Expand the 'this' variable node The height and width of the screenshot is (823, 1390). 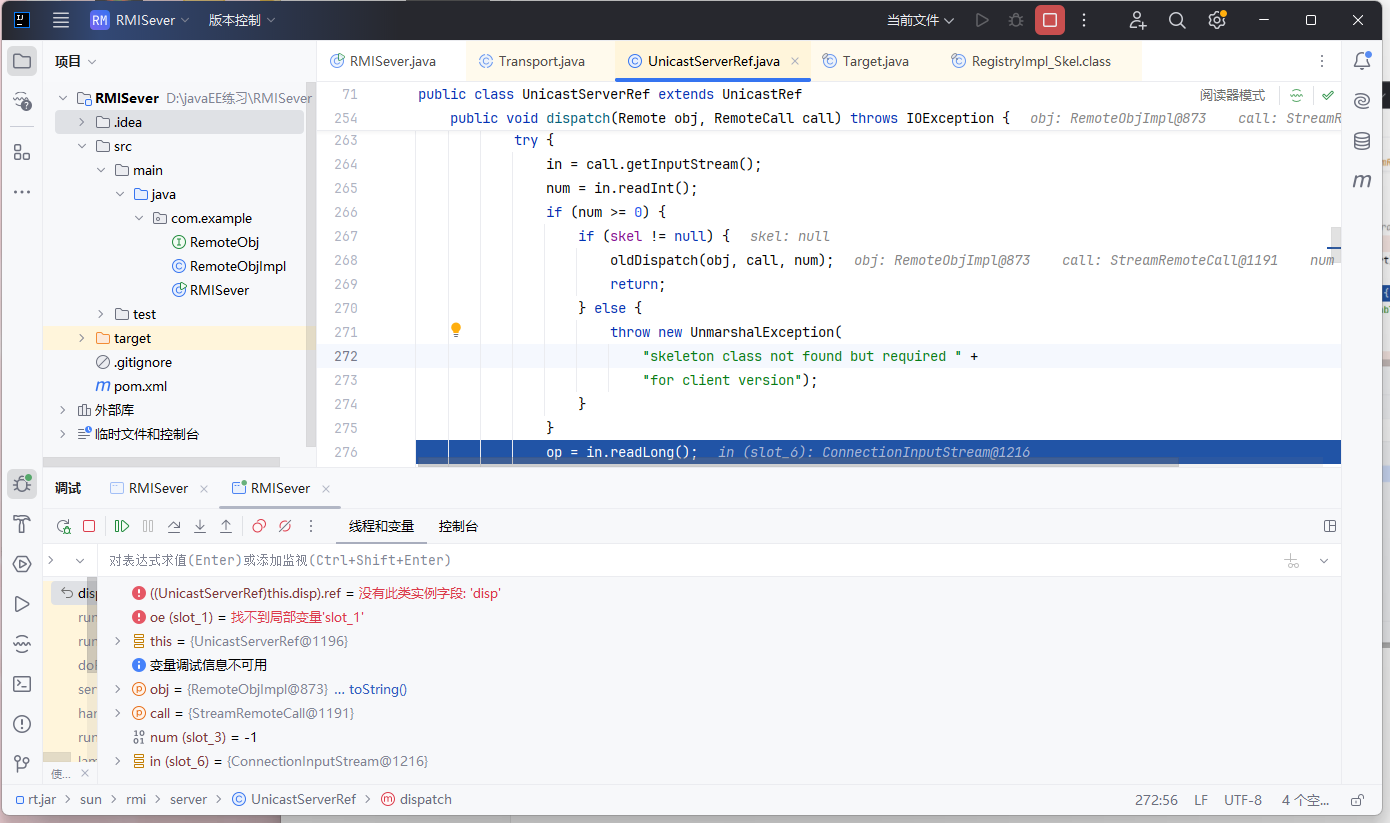coord(117,641)
